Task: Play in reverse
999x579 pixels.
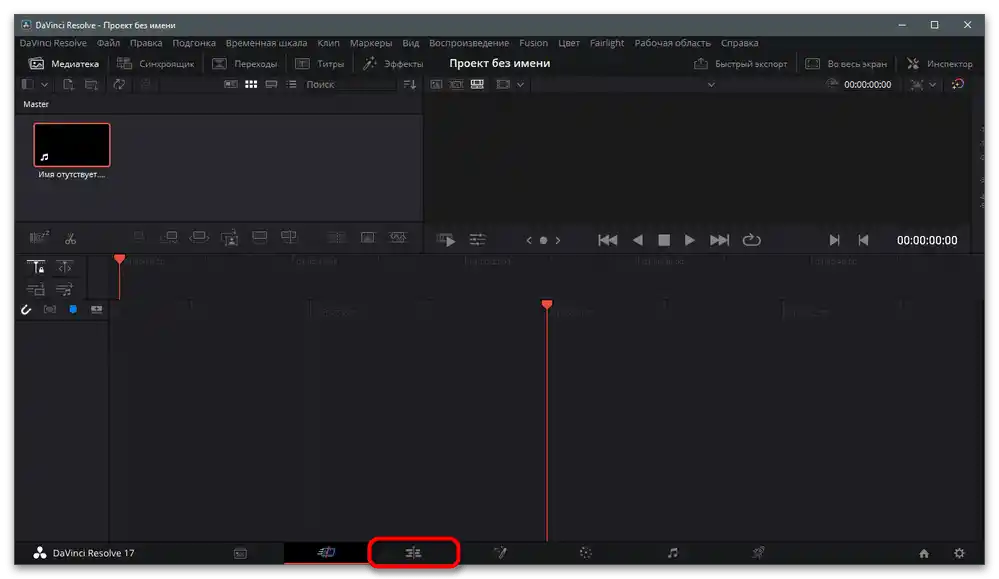Action: [x=638, y=240]
